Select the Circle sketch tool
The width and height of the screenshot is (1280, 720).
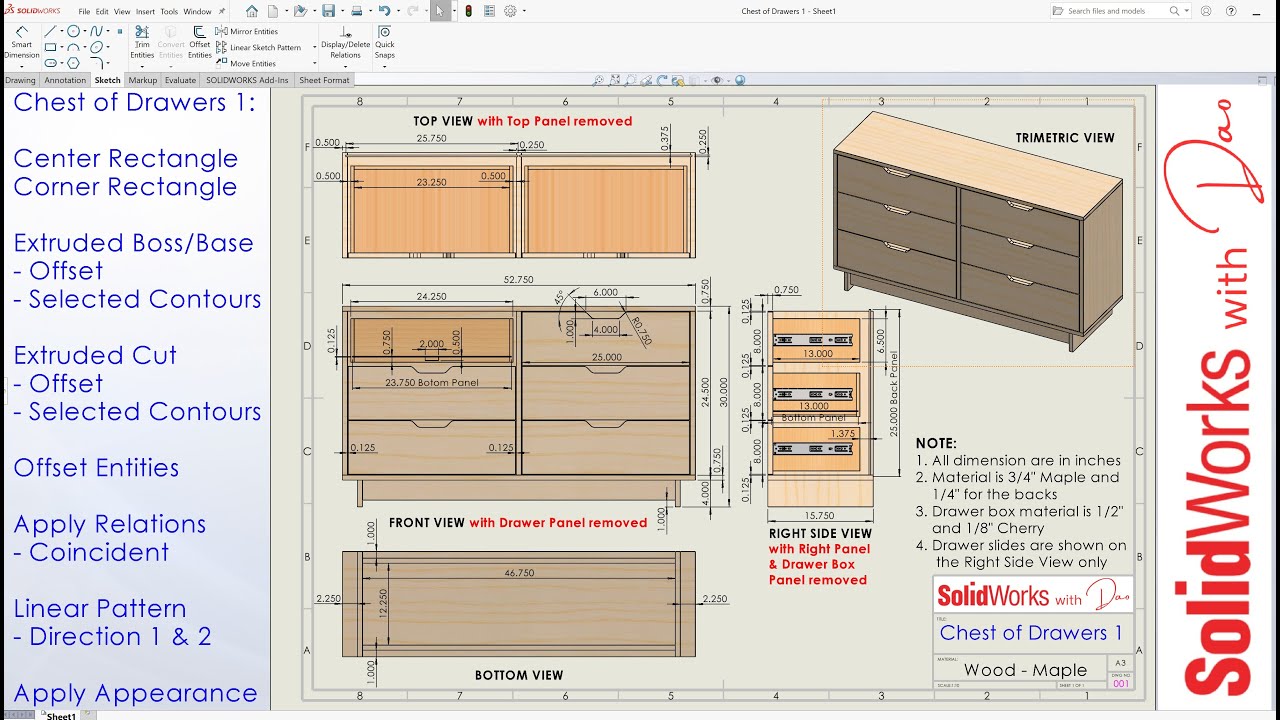pyautogui.click(x=73, y=32)
